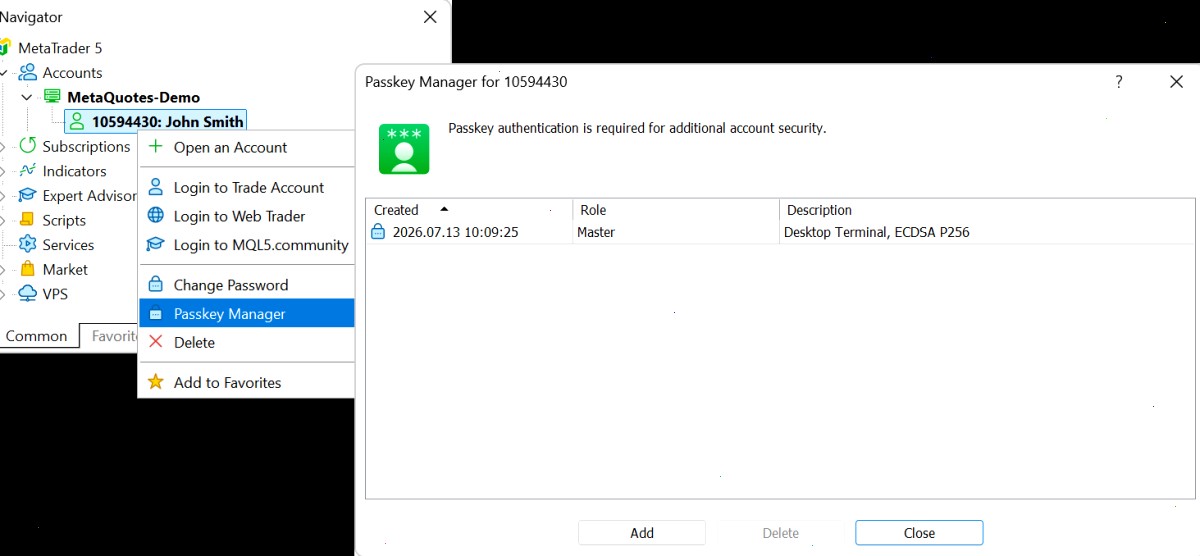This screenshot has height=556, width=1200.
Task: Select Login to Web Trader
Action: click(247, 216)
